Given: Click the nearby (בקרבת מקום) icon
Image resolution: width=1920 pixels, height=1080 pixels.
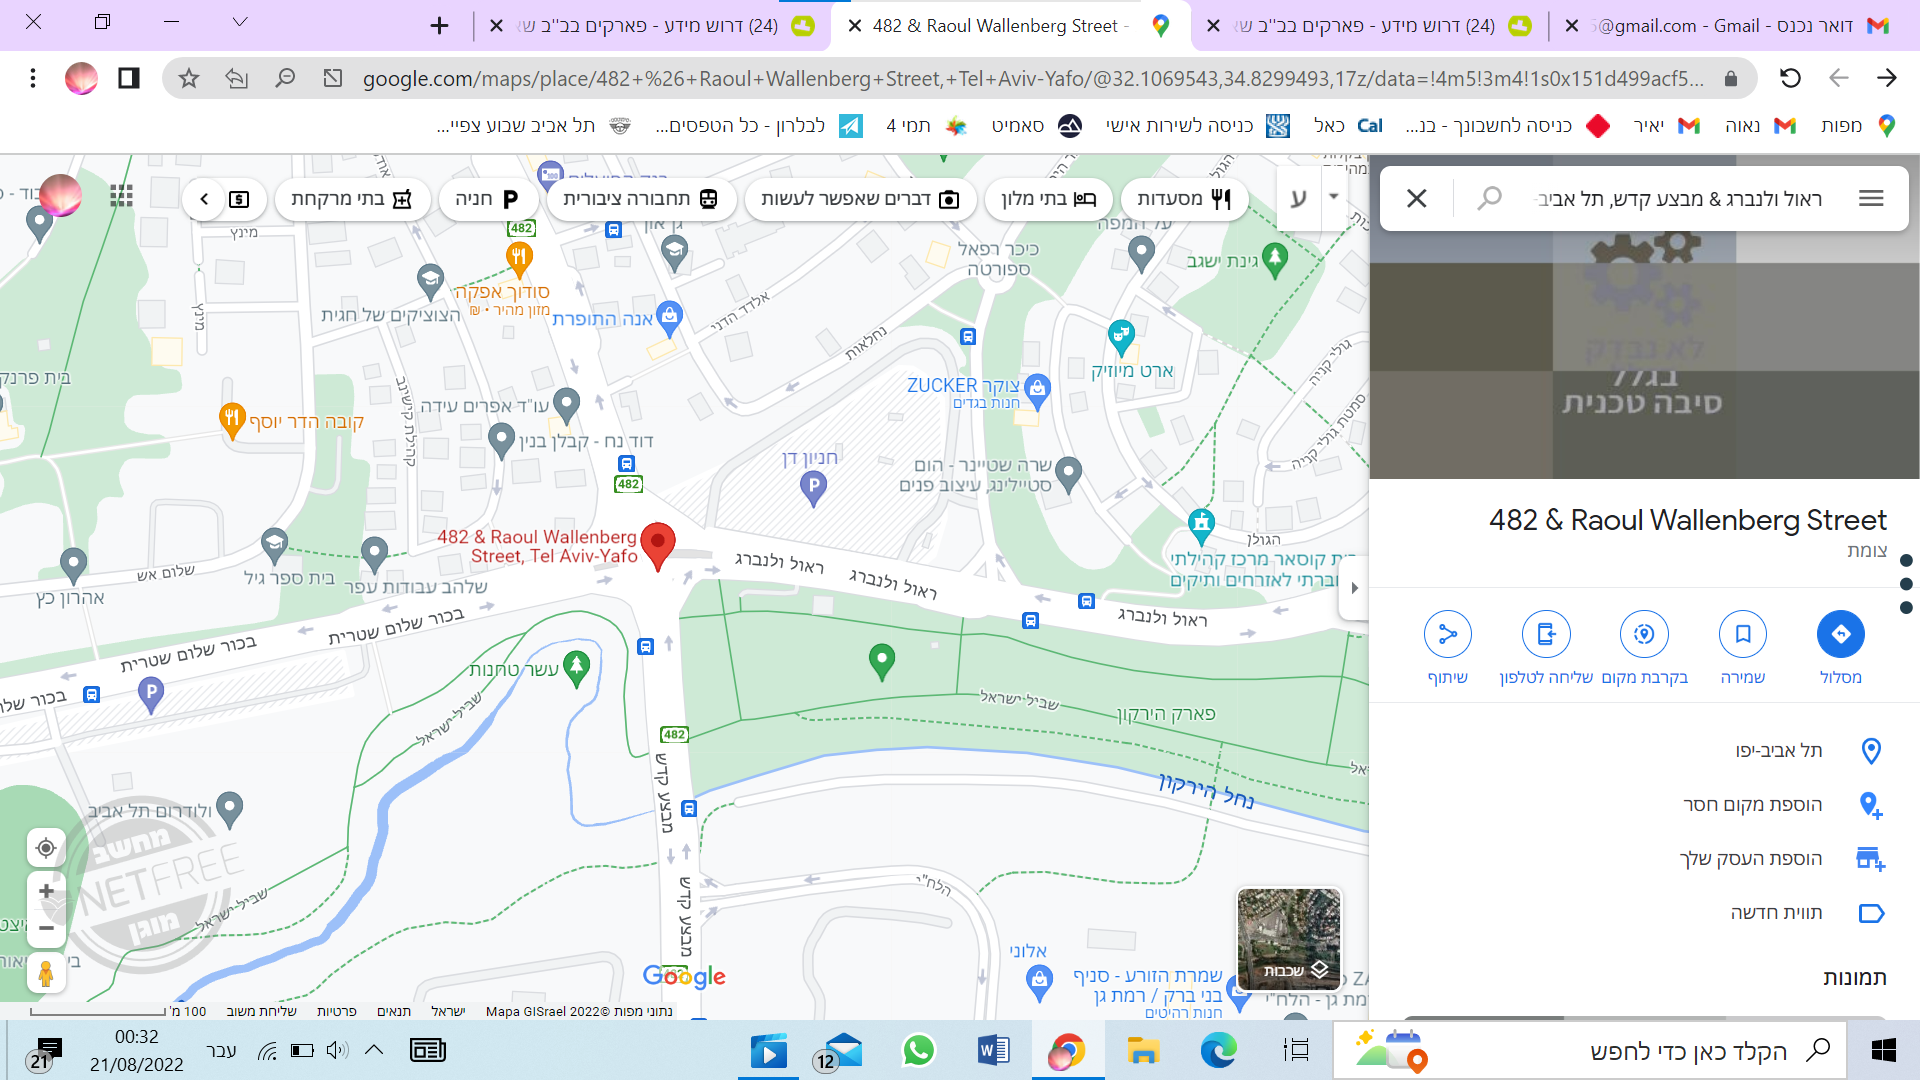Looking at the screenshot, I should click(x=1644, y=634).
